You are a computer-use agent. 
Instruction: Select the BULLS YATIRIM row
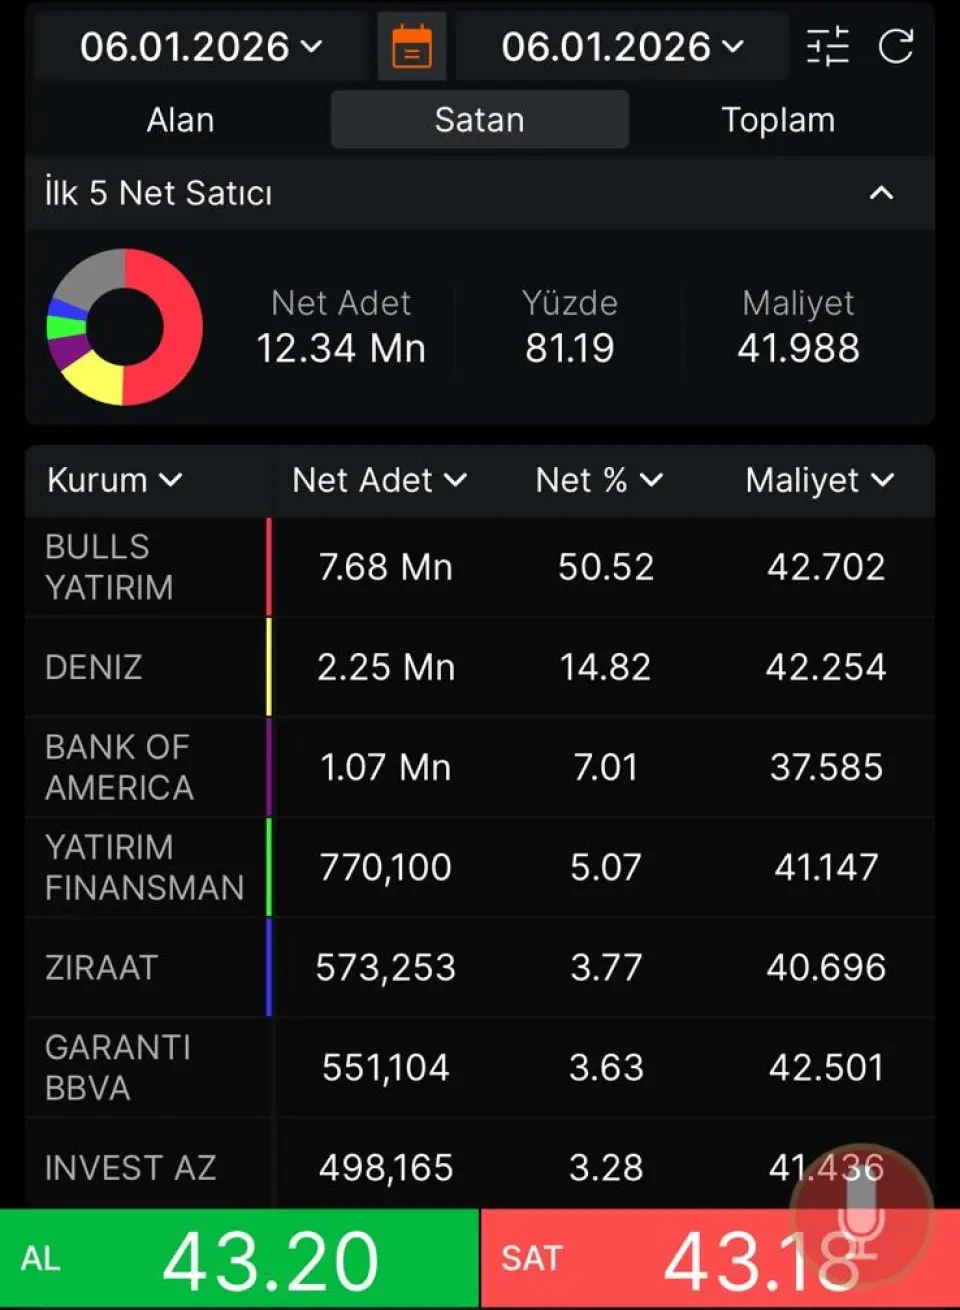(x=480, y=567)
